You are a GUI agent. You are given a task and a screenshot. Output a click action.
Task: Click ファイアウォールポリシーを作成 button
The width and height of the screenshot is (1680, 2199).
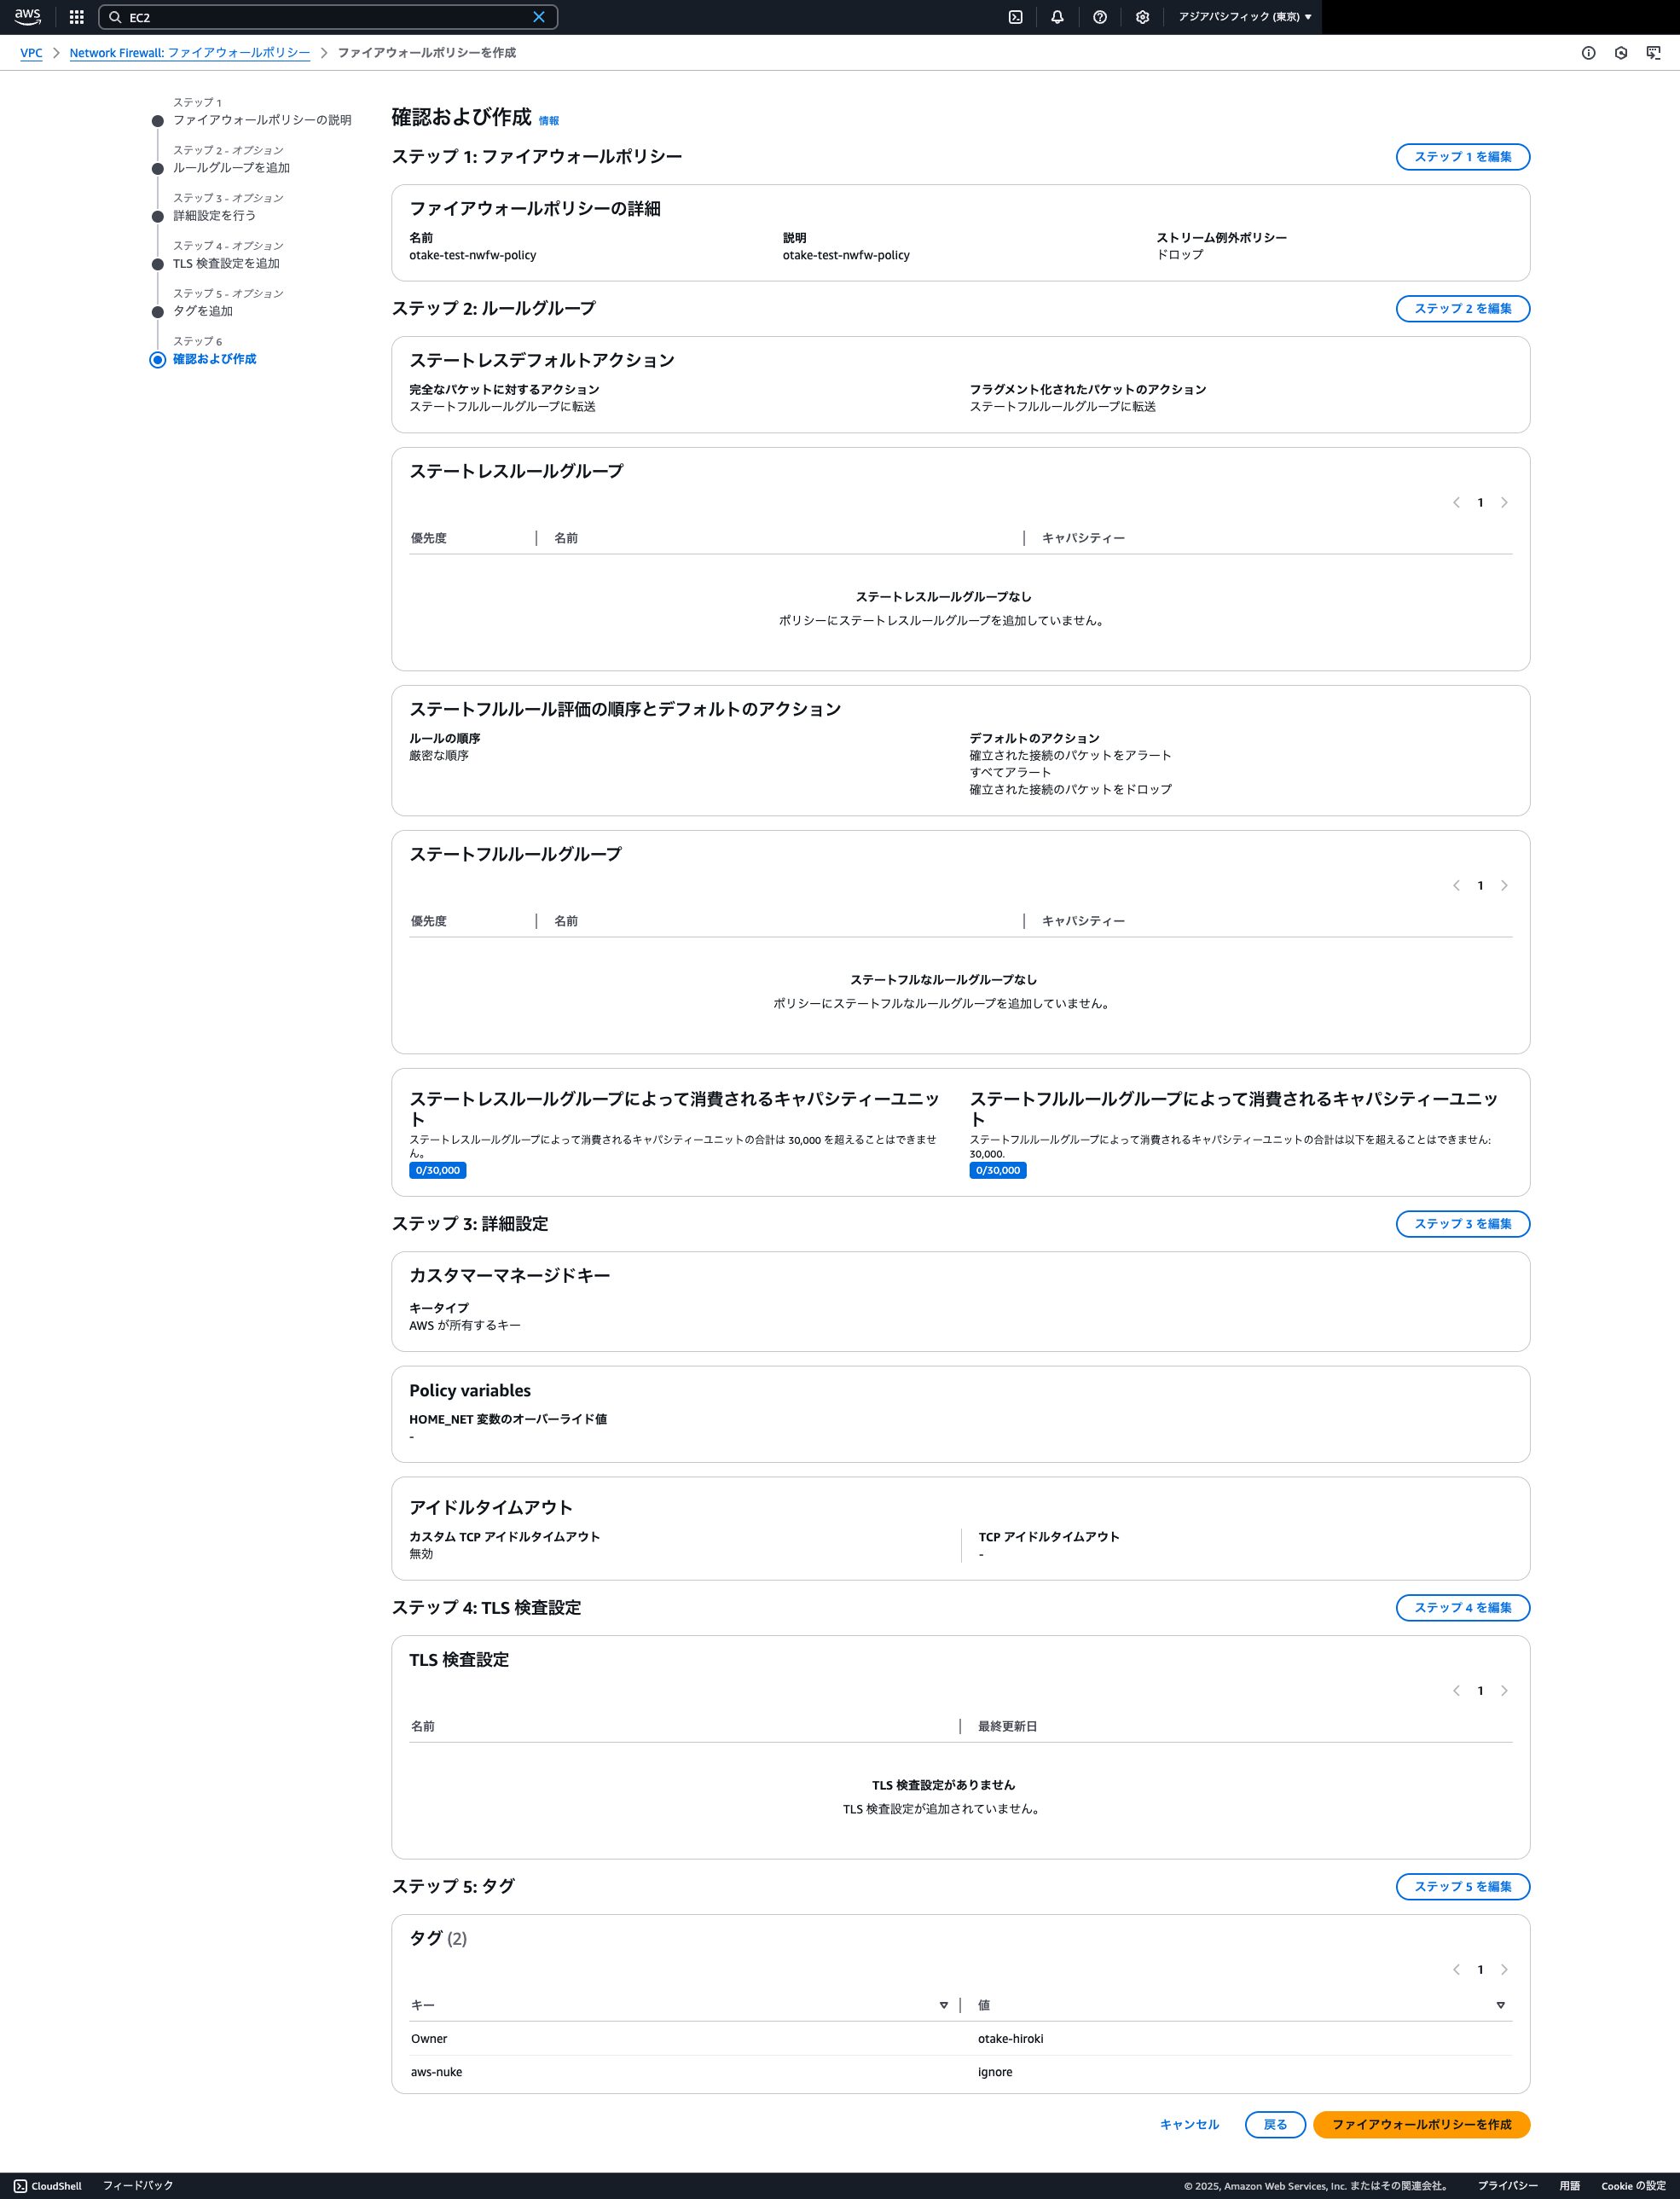tap(1421, 2125)
